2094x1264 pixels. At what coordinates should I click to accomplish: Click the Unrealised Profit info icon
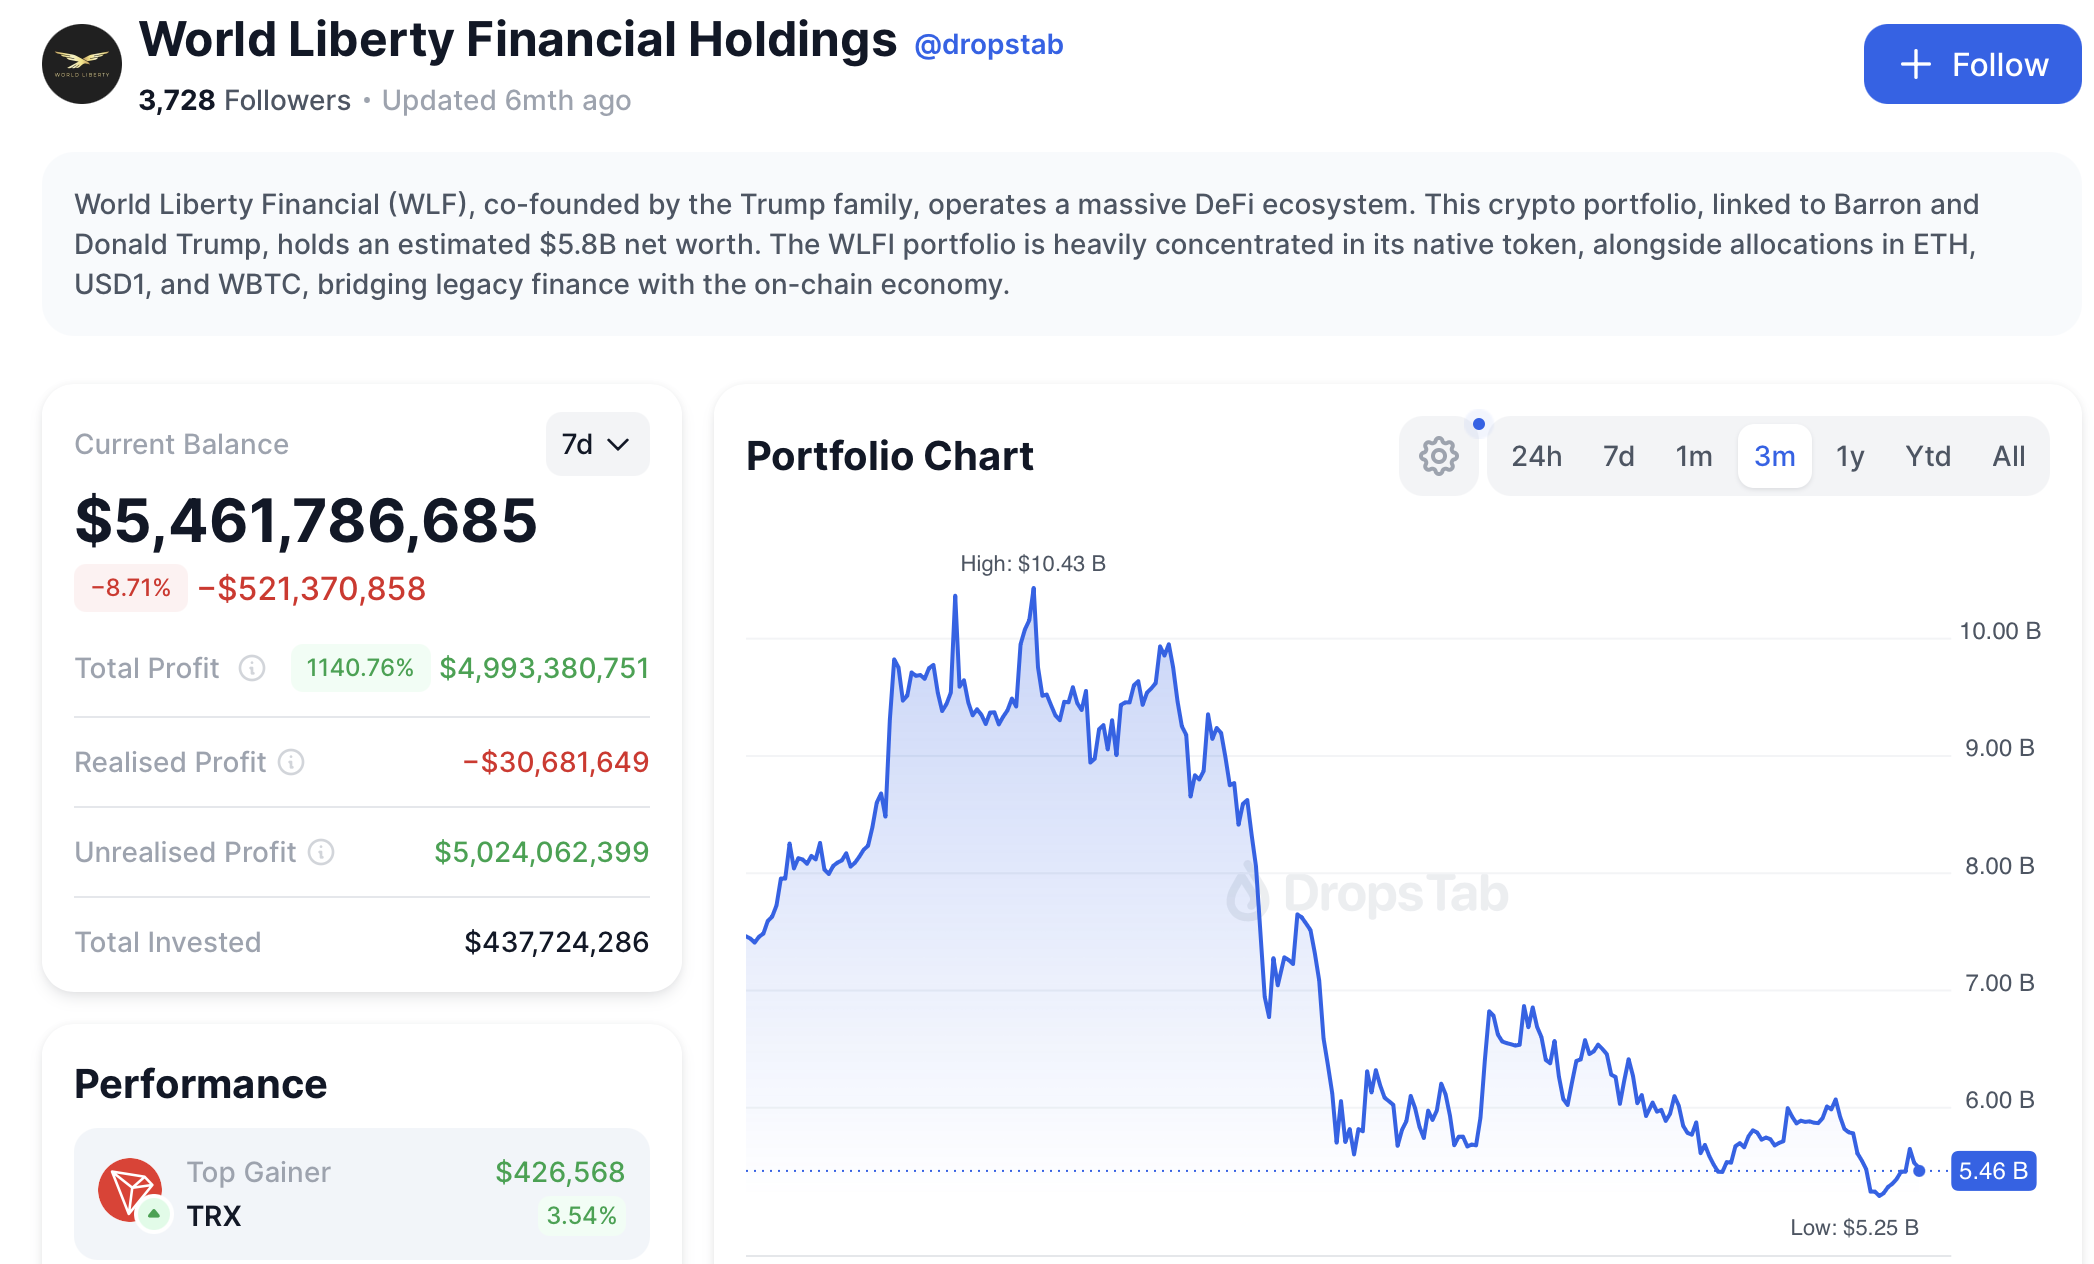[320, 853]
